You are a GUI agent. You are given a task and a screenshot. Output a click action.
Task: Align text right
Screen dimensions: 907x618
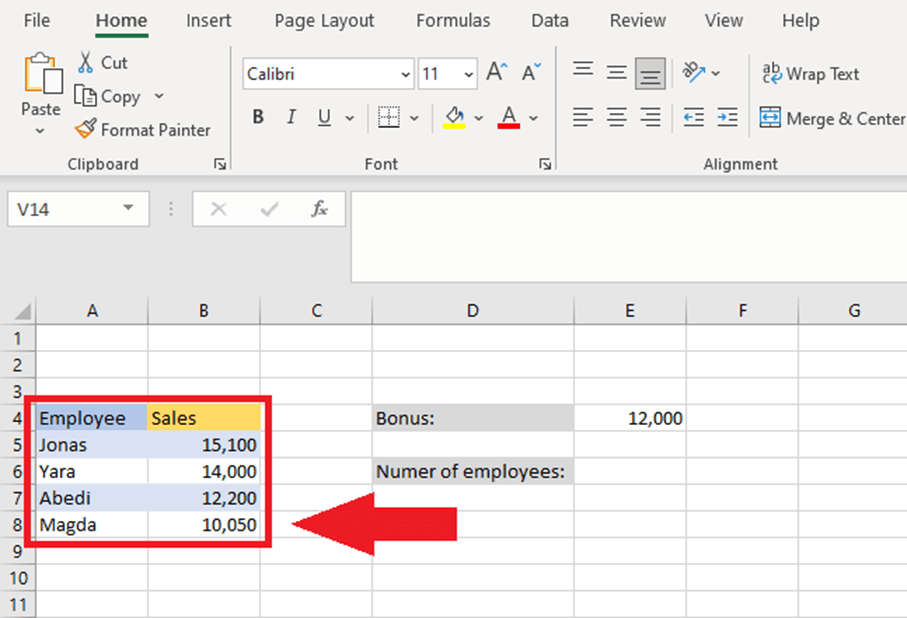click(650, 117)
